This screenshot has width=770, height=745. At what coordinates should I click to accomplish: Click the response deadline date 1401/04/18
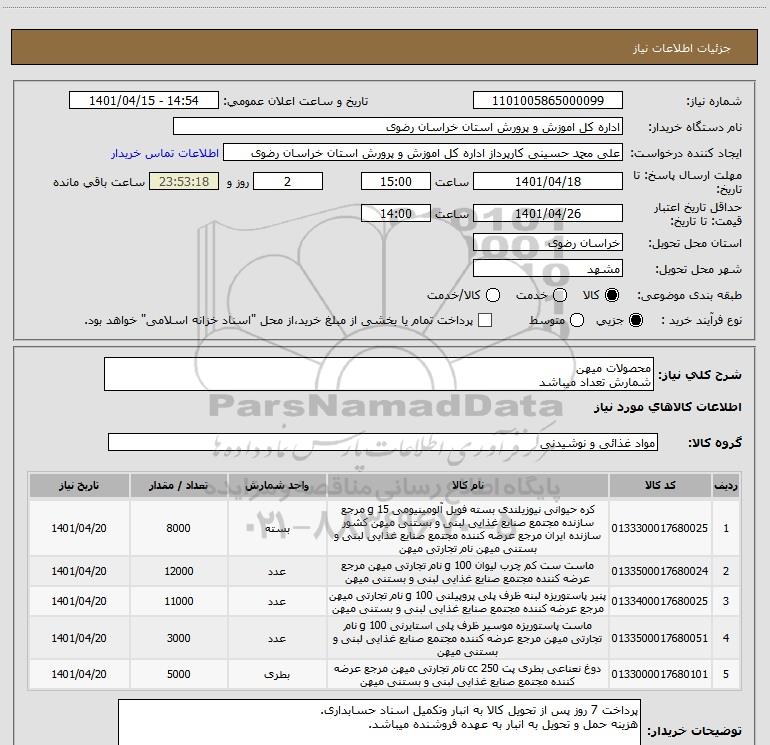548,181
